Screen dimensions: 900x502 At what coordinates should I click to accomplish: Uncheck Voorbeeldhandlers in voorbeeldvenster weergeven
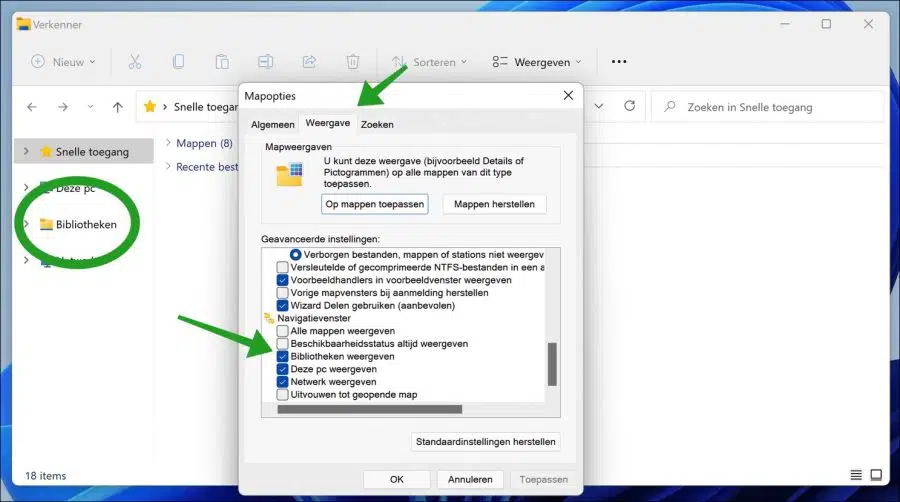point(282,280)
